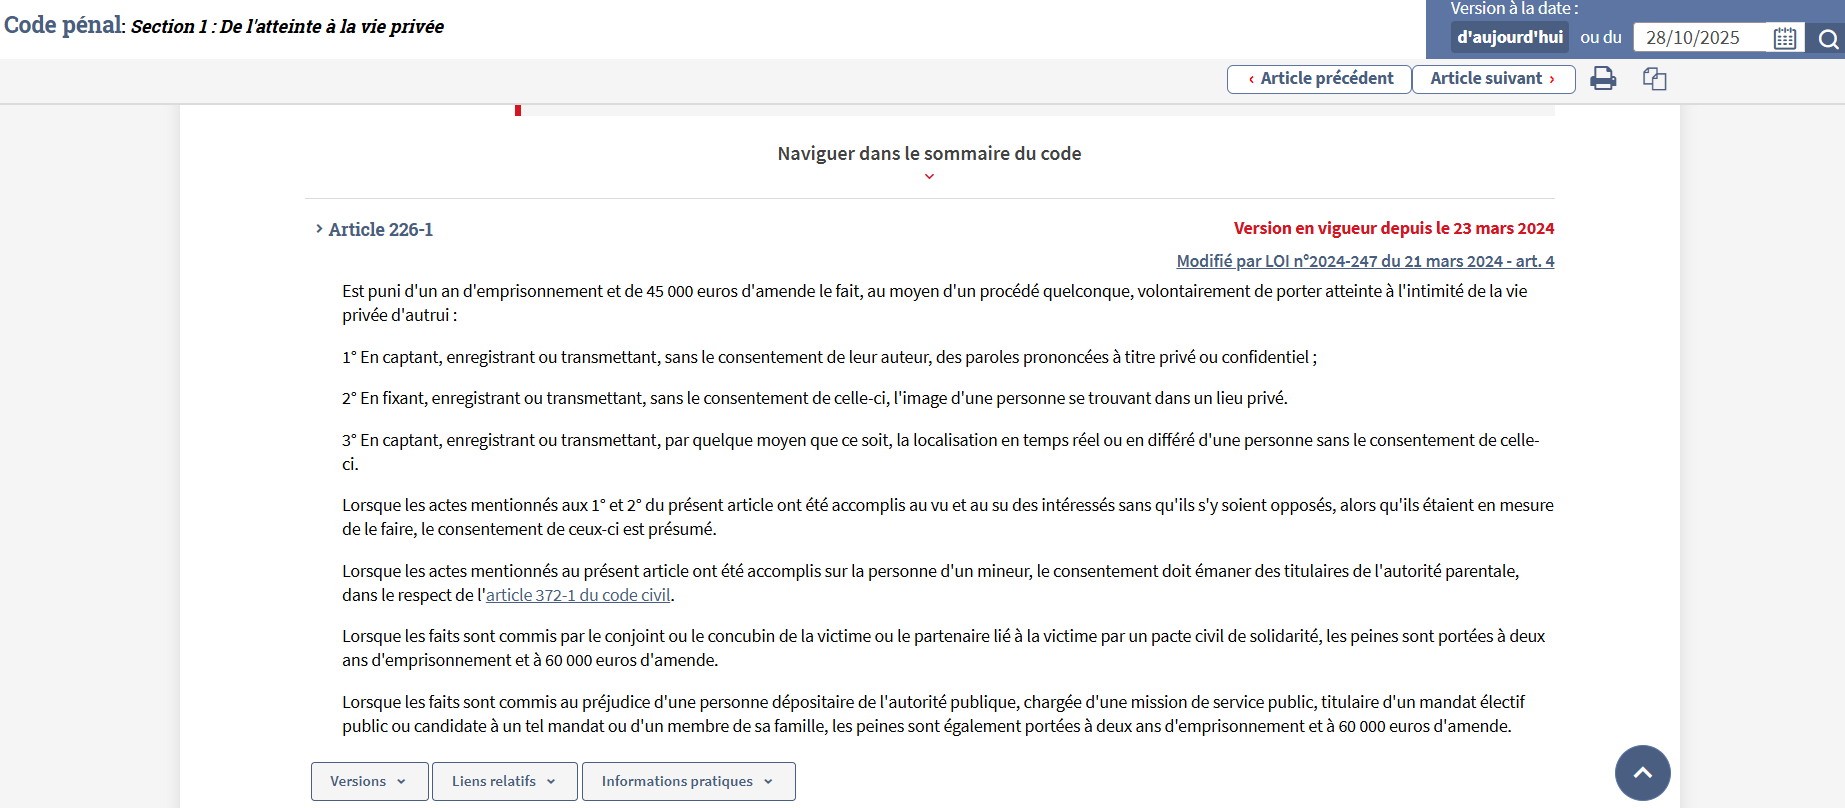Go to Article suivant
Image resolution: width=1845 pixels, height=808 pixels.
(x=1493, y=79)
